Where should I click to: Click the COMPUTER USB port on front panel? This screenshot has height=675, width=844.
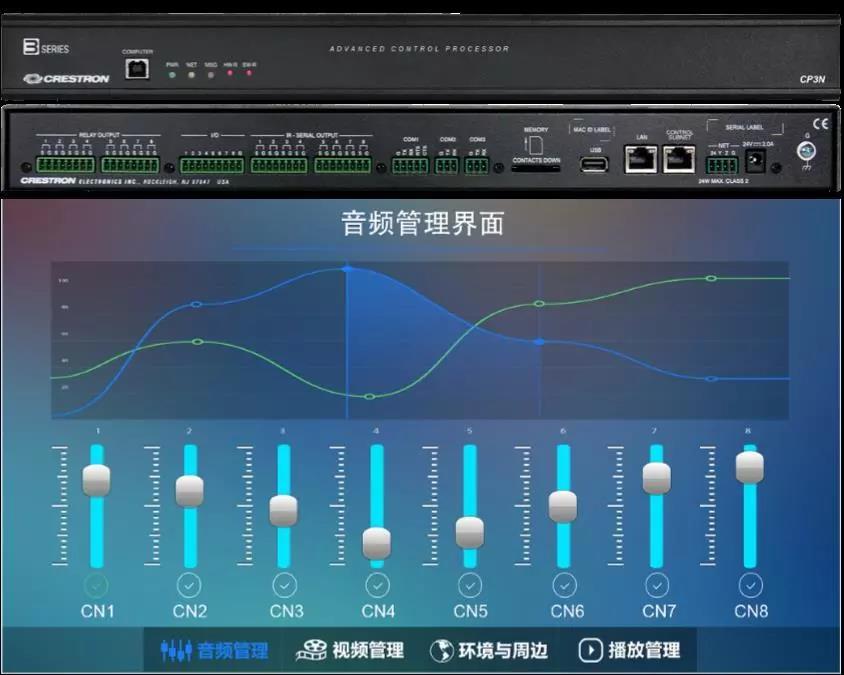(x=137, y=69)
